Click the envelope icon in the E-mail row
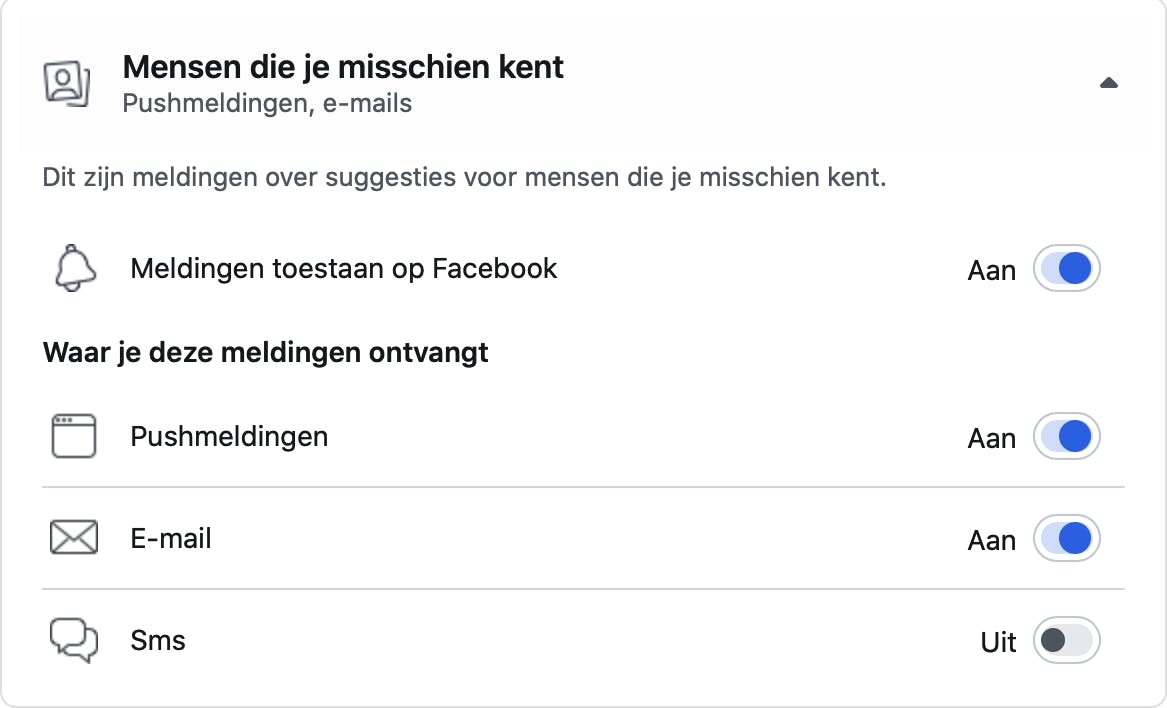1167x708 pixels. (73, 537)
